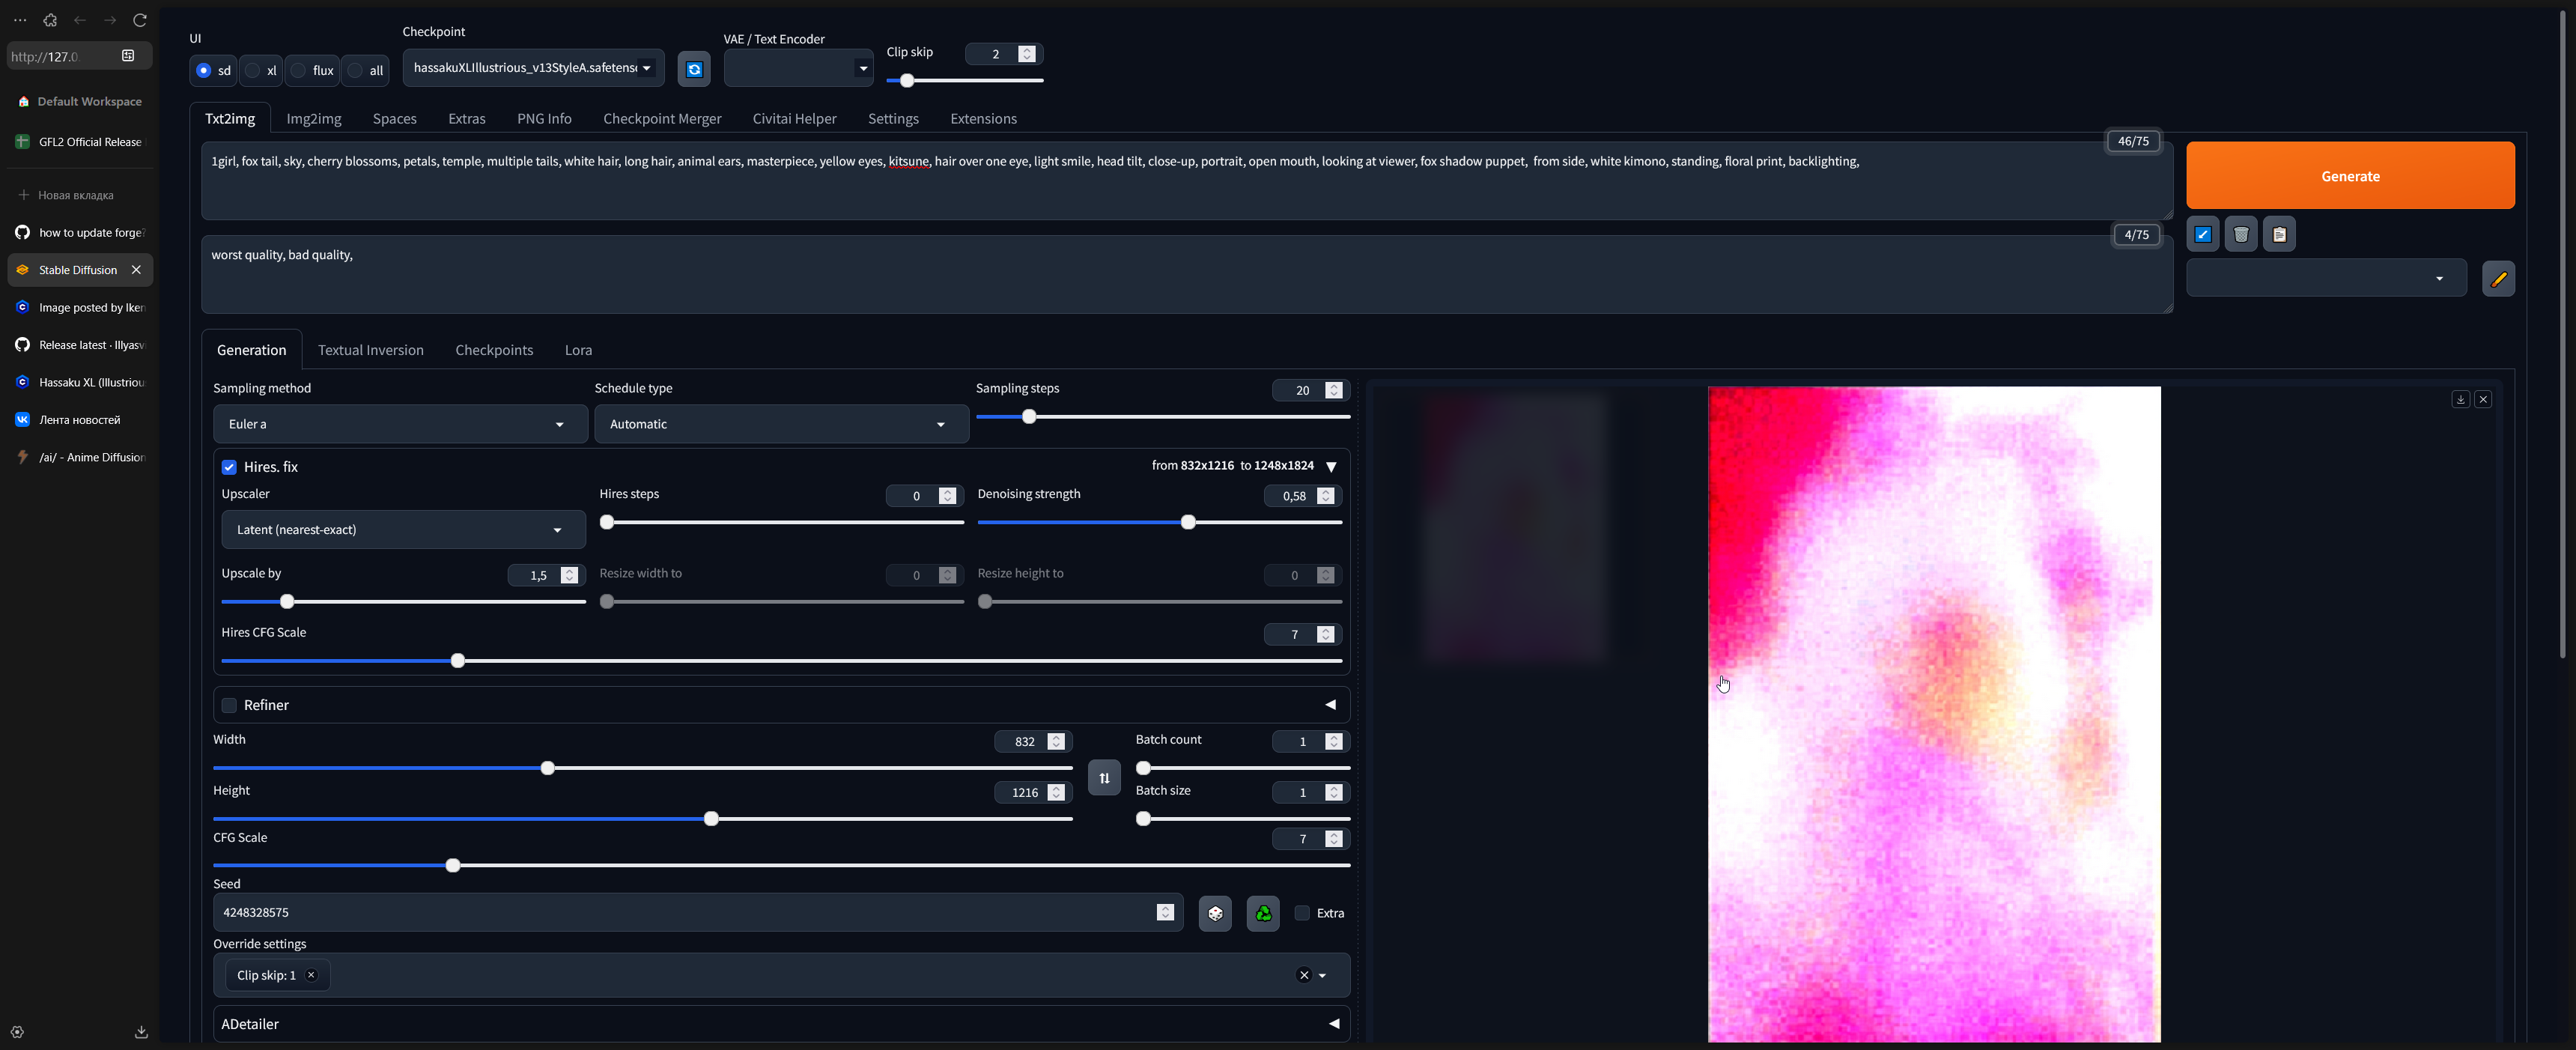Viewport: 2576px width, 1050px height.
Task: Enable the Extra seed checkbox
Action: coord(1302,913)
